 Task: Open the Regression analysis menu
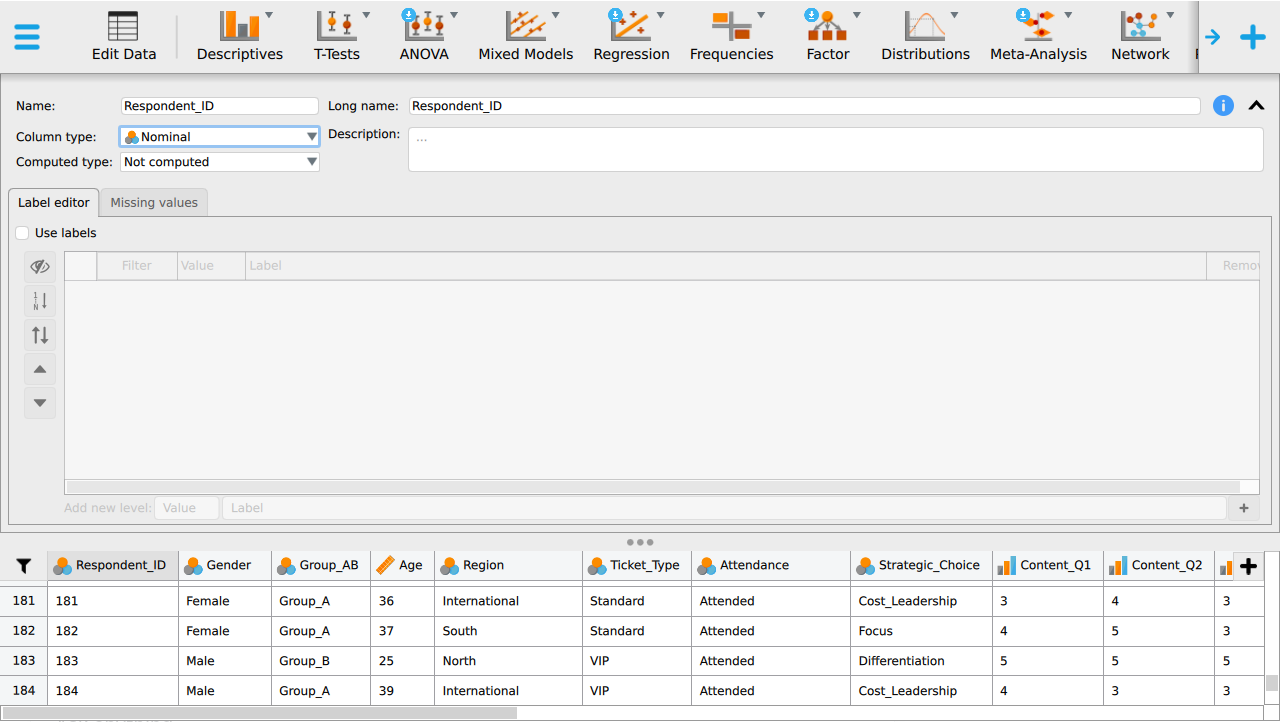631,37
